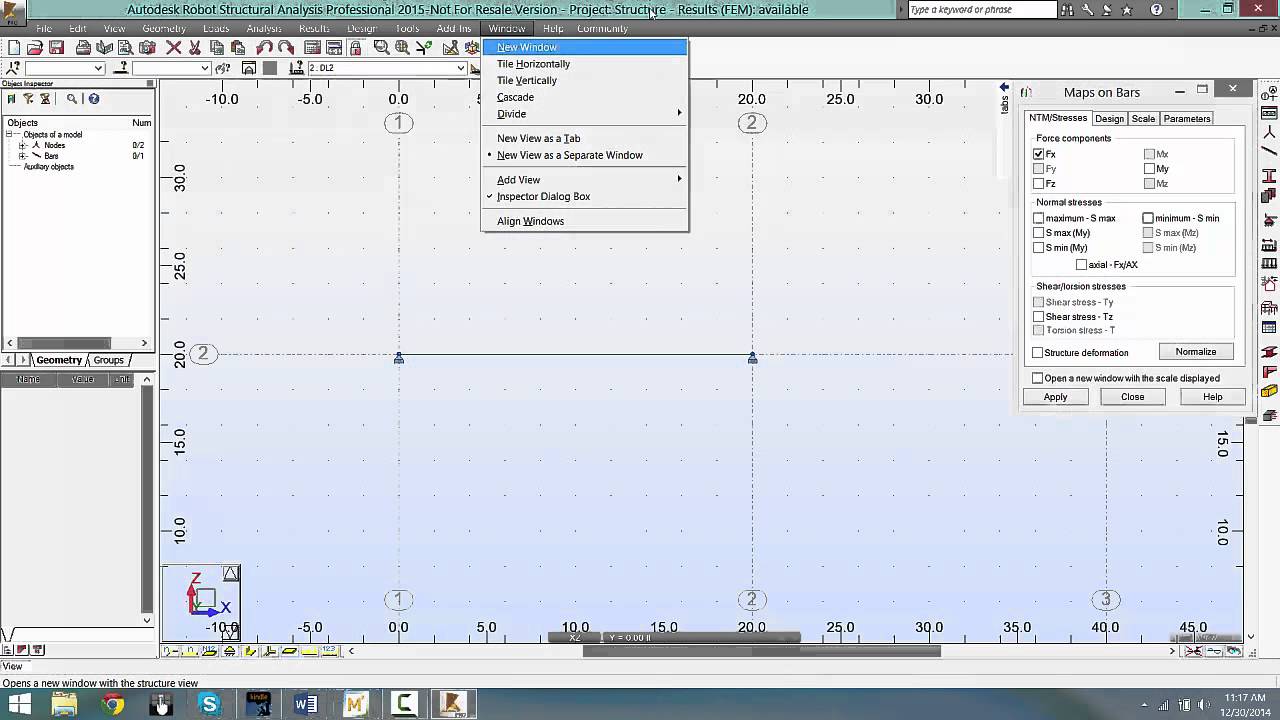The width and height of the screenshot is (1280, 720).
Task: Check the S min (My) checkbox
Action: click(1039, 248)
